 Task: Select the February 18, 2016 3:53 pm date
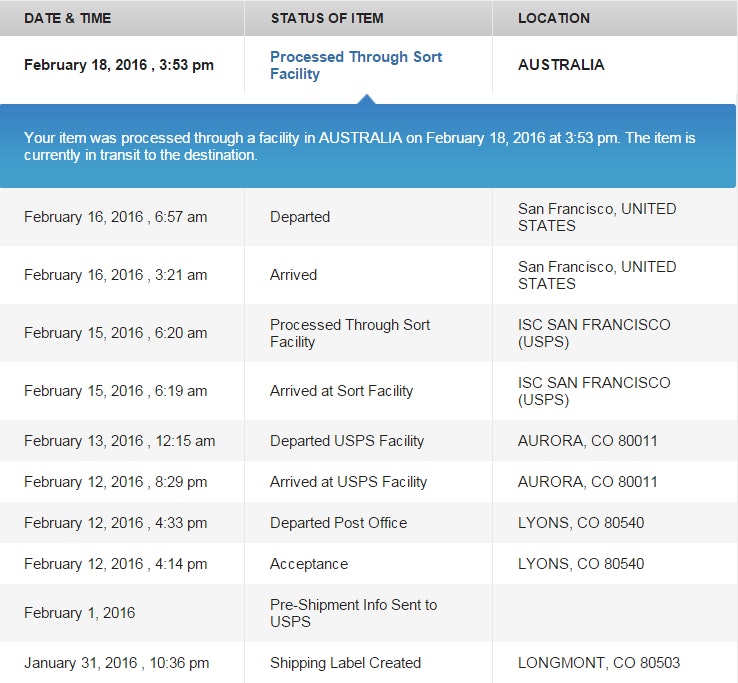pyautogui.click(x=118, y=65)
